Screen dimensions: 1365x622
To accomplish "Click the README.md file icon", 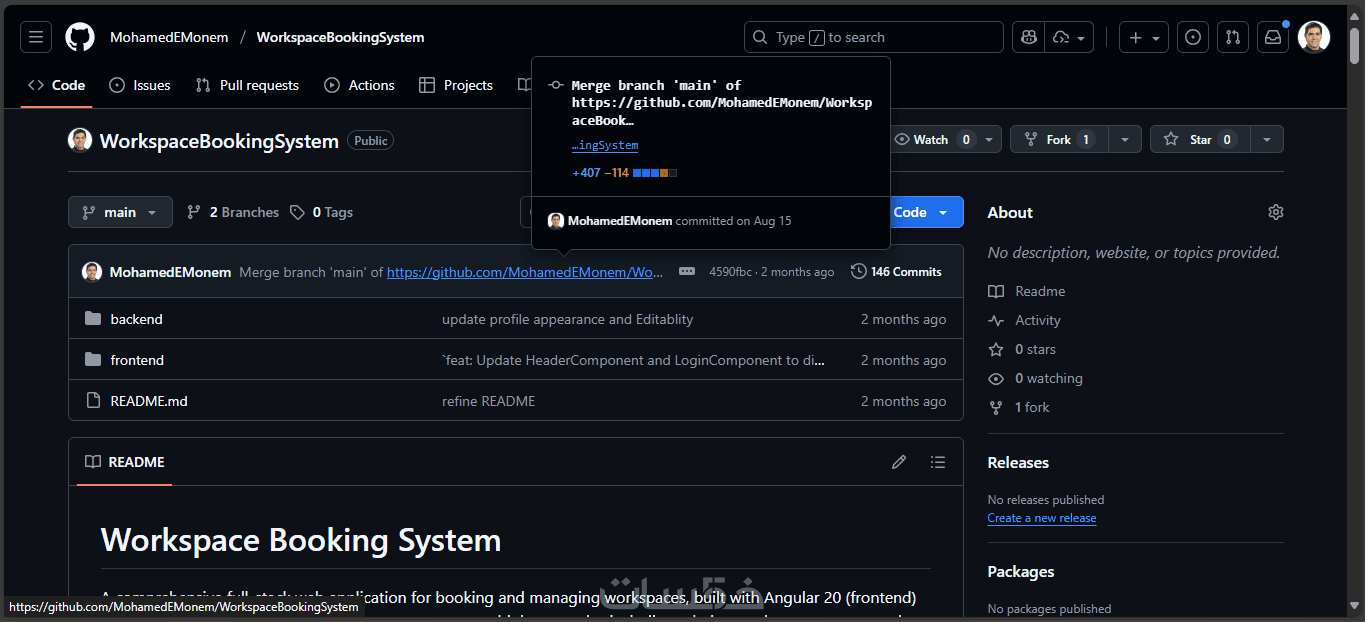I will (93, 401).
